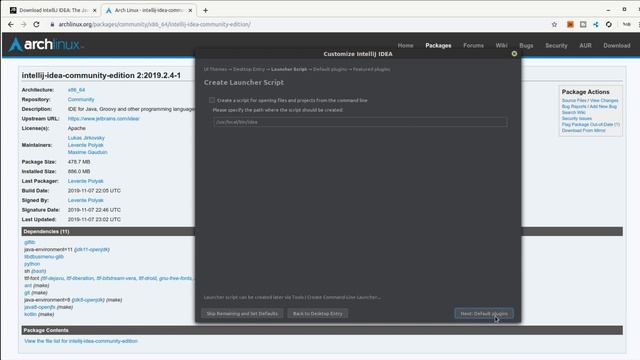The image size is (640, 360).
Task: Open Bugs in Arch navigation
Action: pos(526,45)
